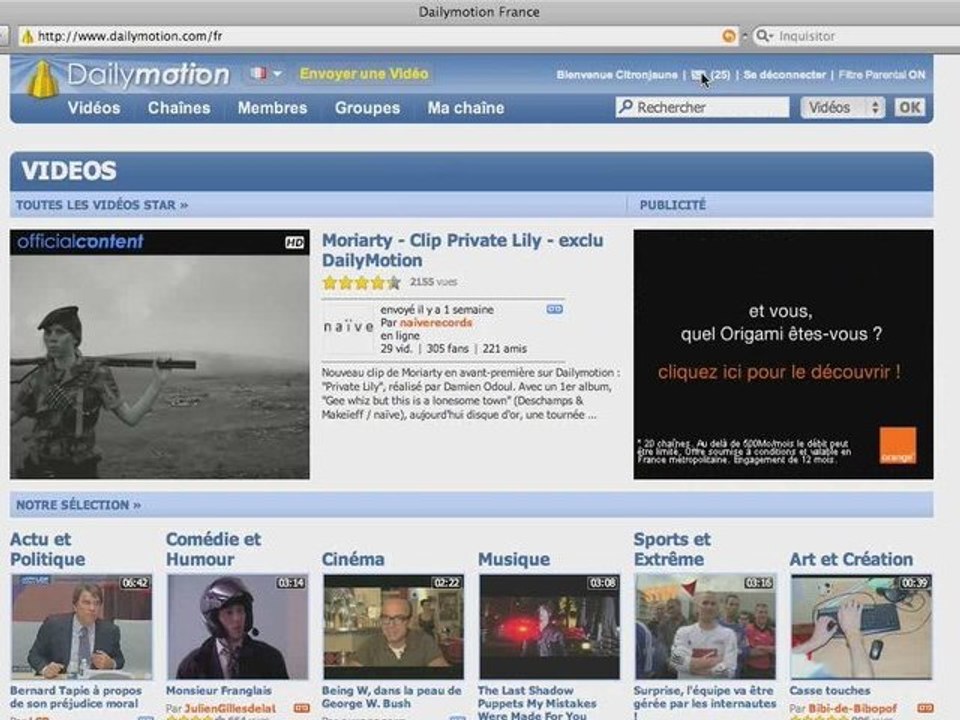Play the Casse touches thumbnail

[x=861, y=626]
